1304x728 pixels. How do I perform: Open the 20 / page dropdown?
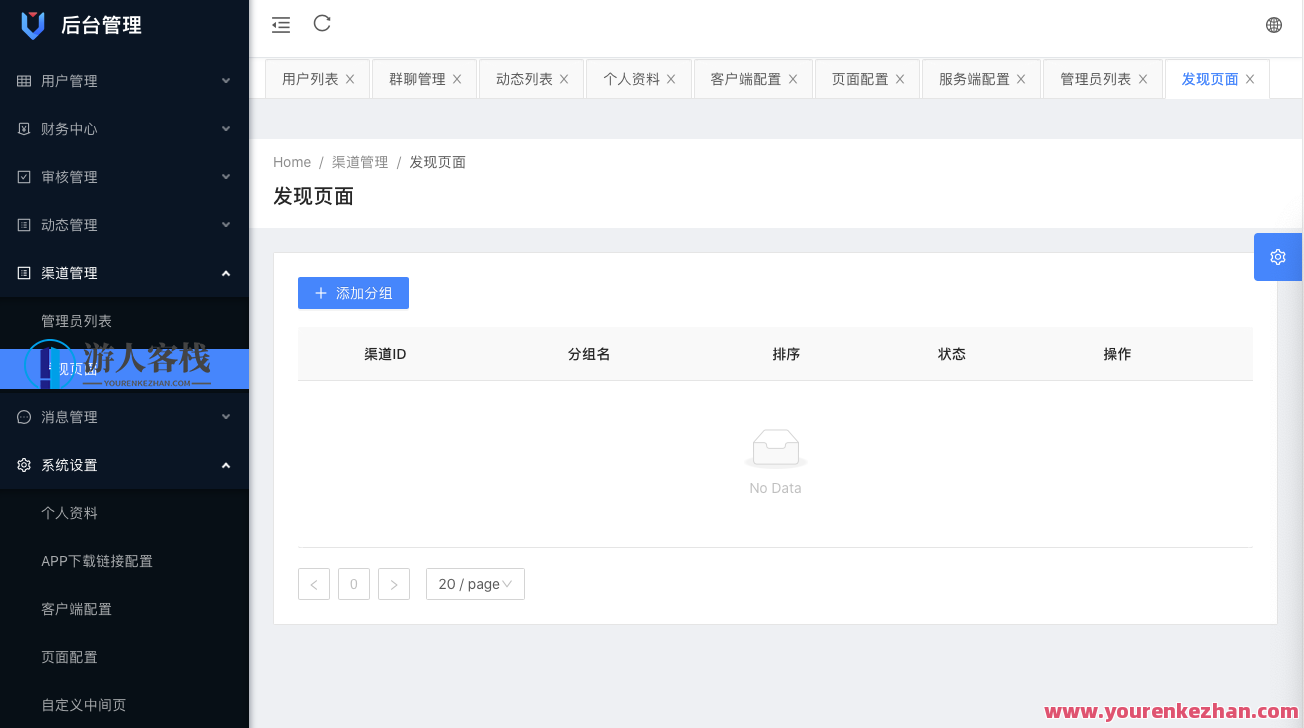[475, 584]
